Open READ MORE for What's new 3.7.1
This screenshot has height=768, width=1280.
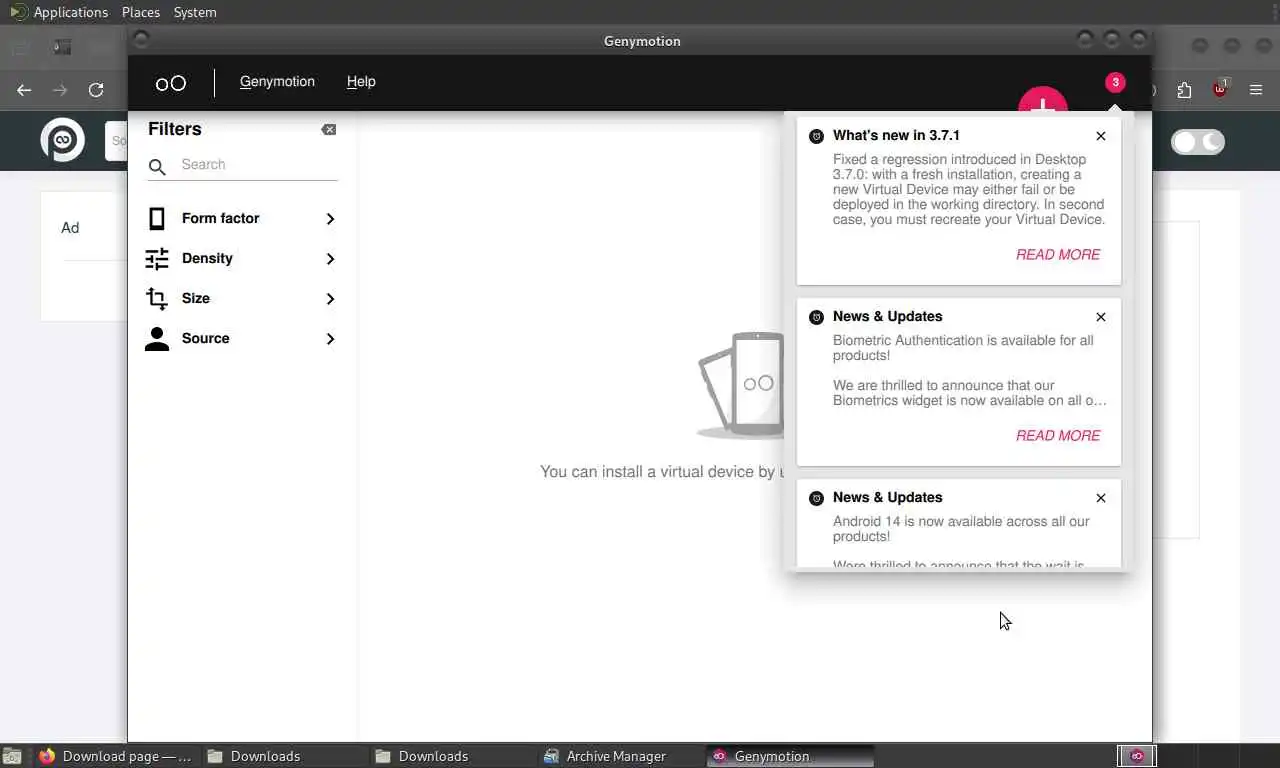[1058, 255]
